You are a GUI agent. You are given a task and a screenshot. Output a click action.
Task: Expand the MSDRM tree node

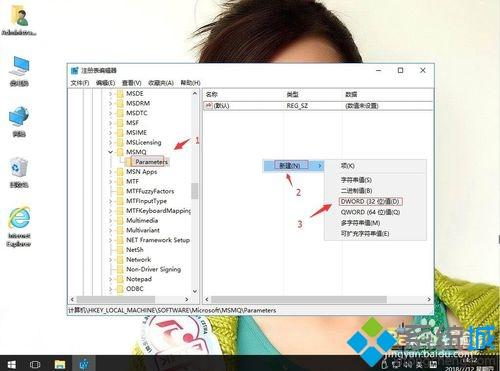point(111,103)
